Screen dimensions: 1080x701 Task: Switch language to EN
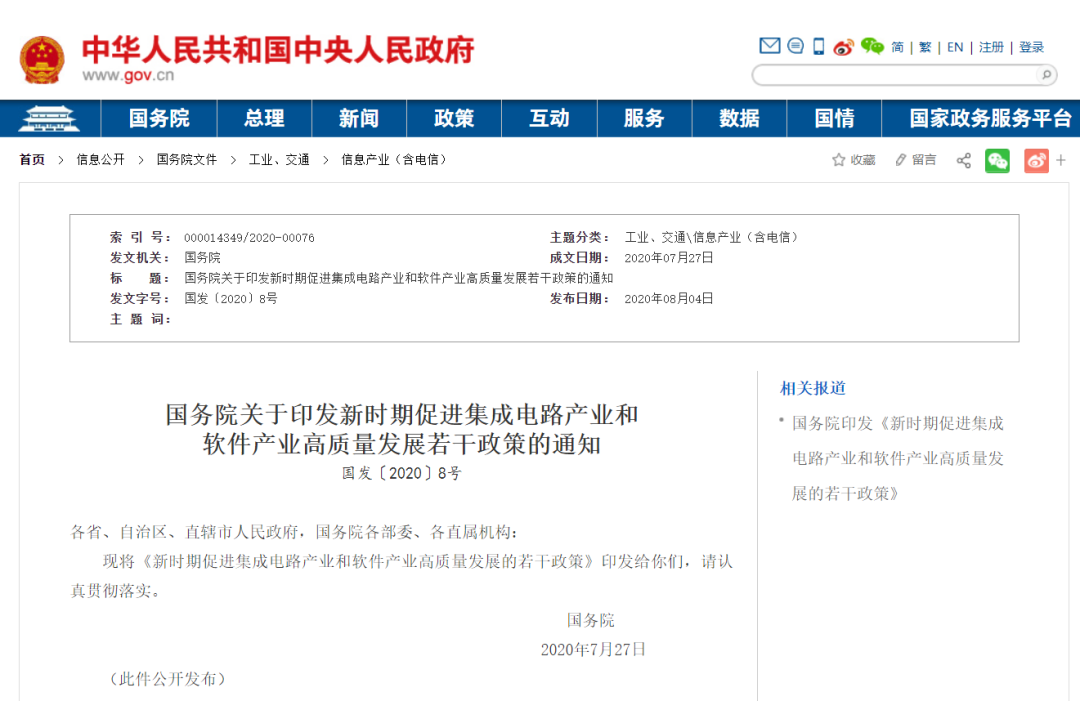pos(955,47)
